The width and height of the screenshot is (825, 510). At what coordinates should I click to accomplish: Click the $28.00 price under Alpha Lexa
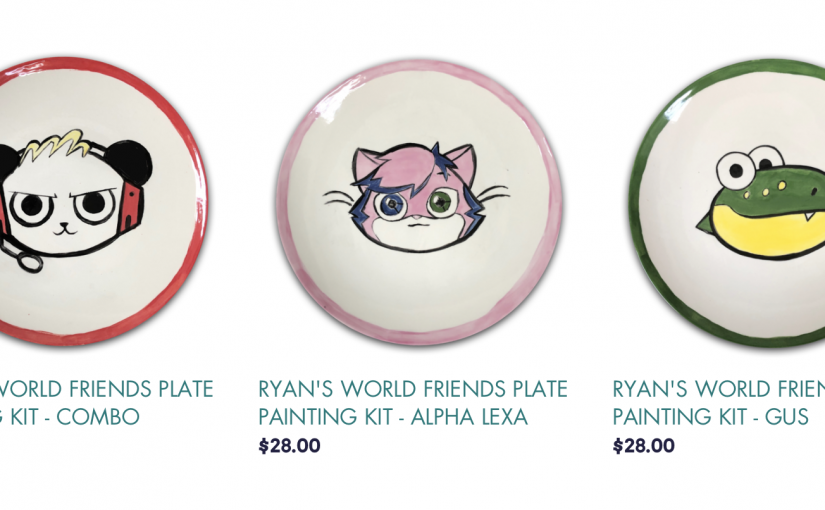pyautogui.click(x=289, y=446)
